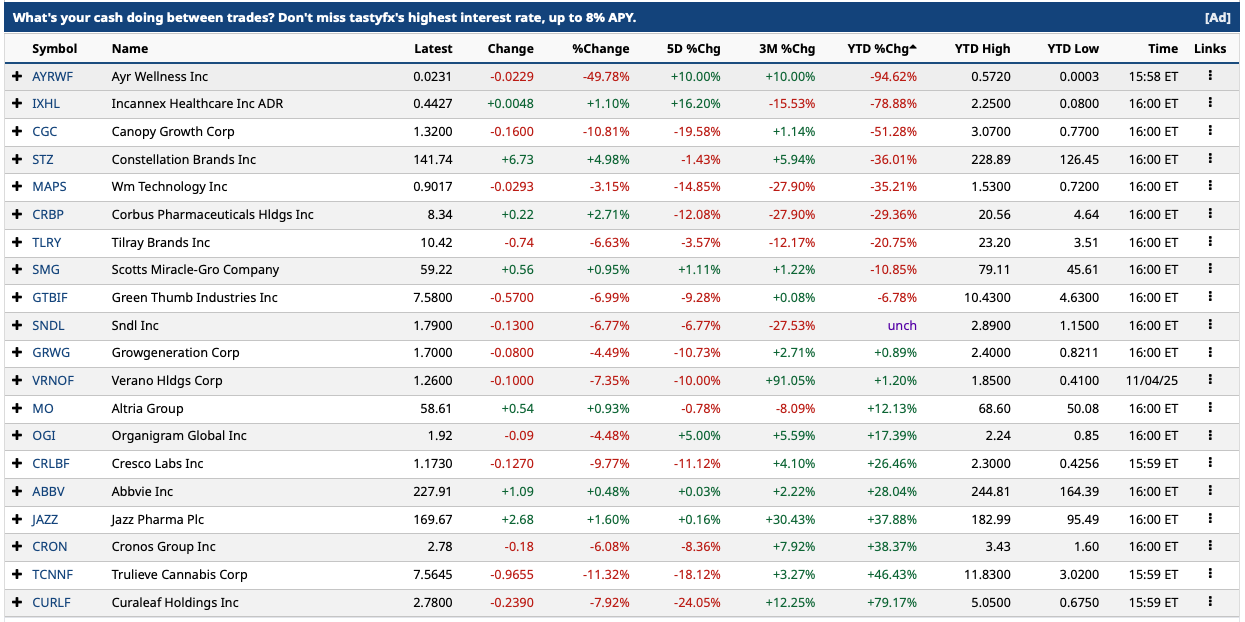
Task: Open links menu for Curaleaf Holdings row
Action: pos(1210,602)
